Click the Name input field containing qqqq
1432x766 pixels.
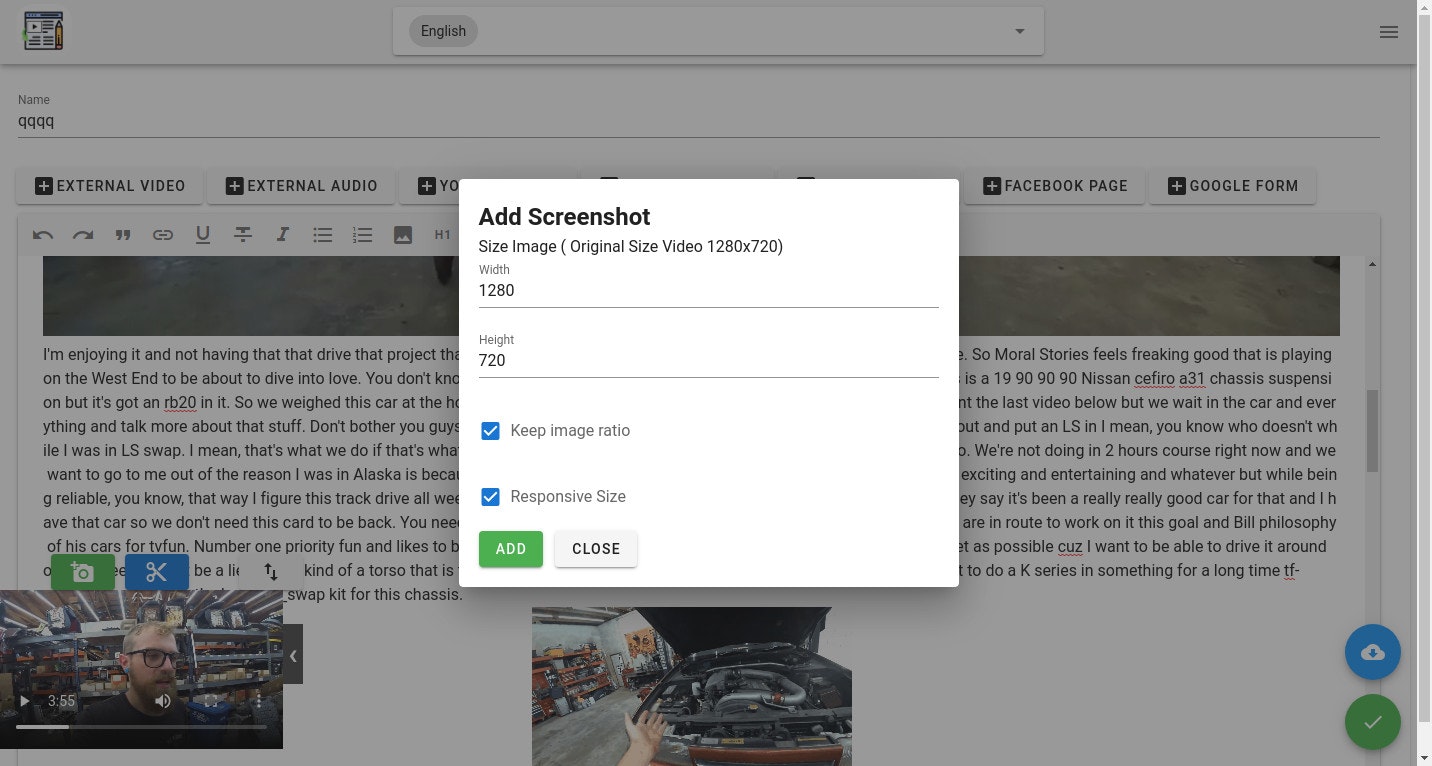(x=698, y=122)
